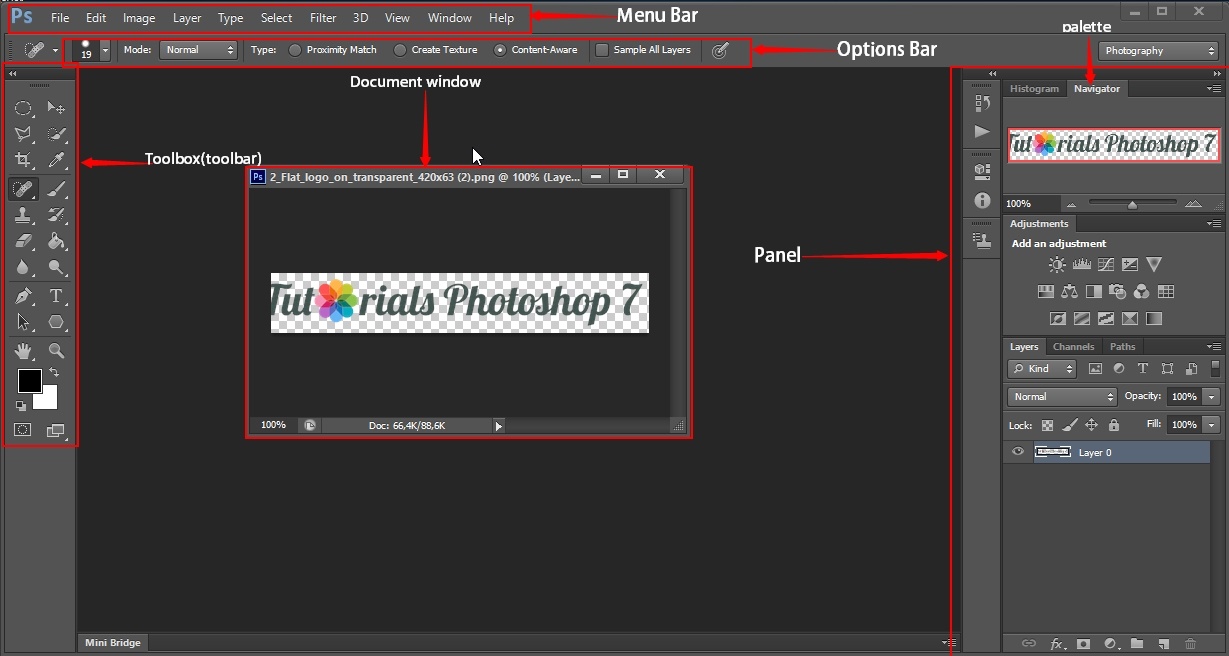Select the Blur tool
Viewport: 1229px width, 656px height.
23,267
